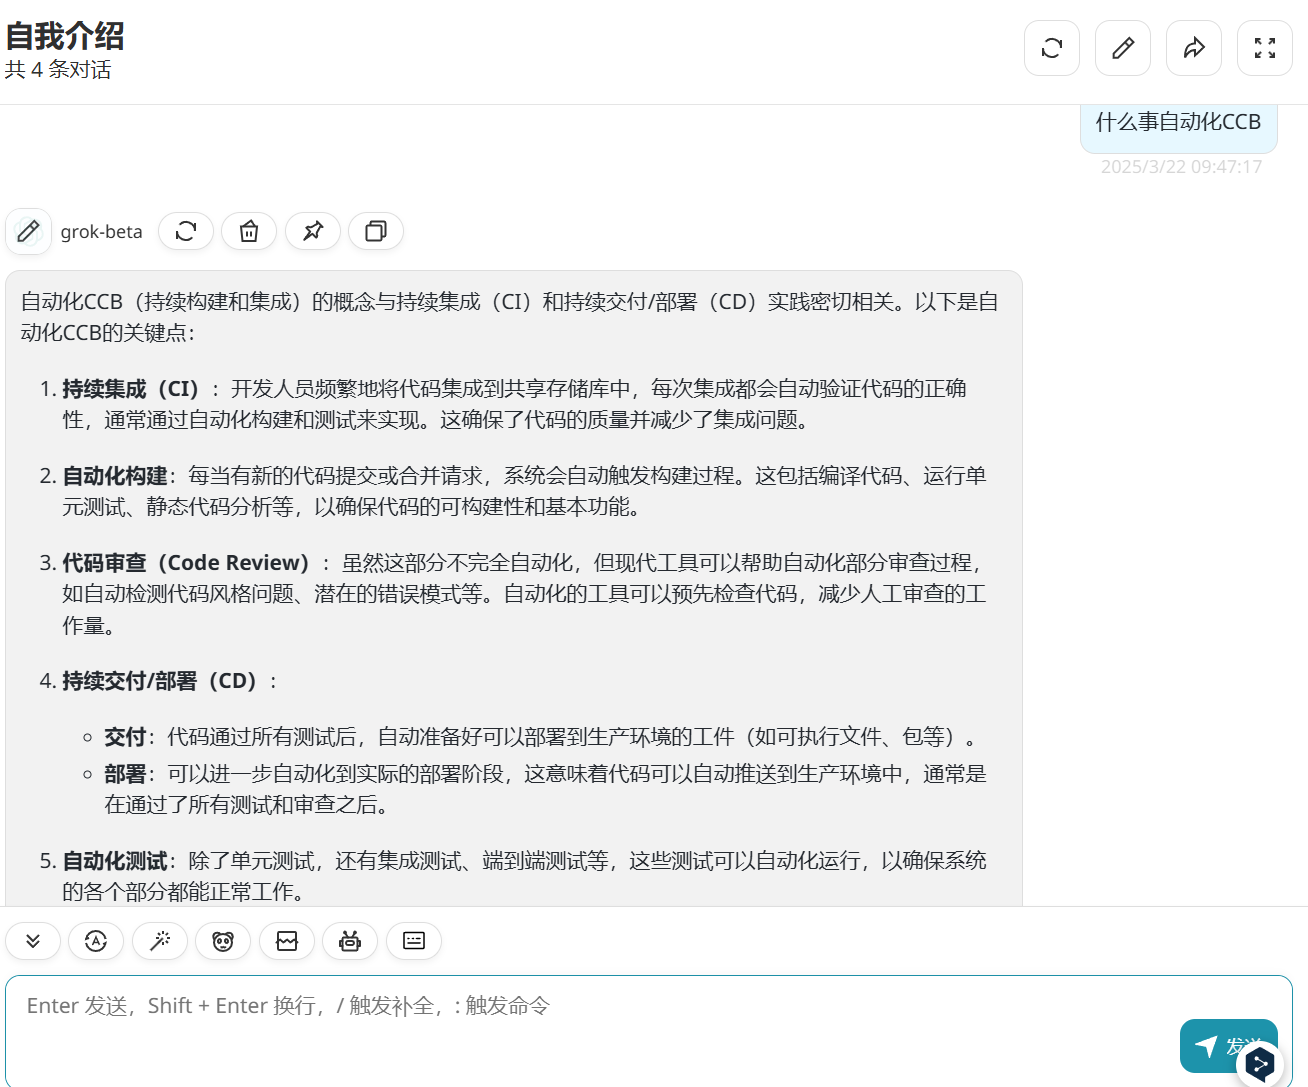Open shortcut keys with keyboard icon
This screenshot has height=1087, width=1308.
pyautogui.click(x=414, y=941)
